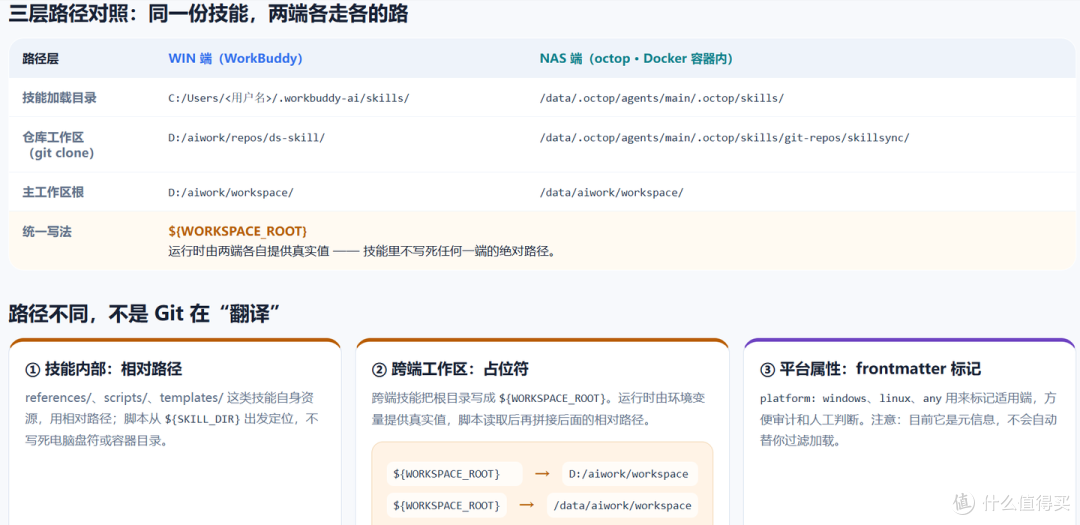This screenshot has width=1080, height=525.
Task: Click the D:/aiwork/workspace chip in the card
Action: tap(629, 474)
